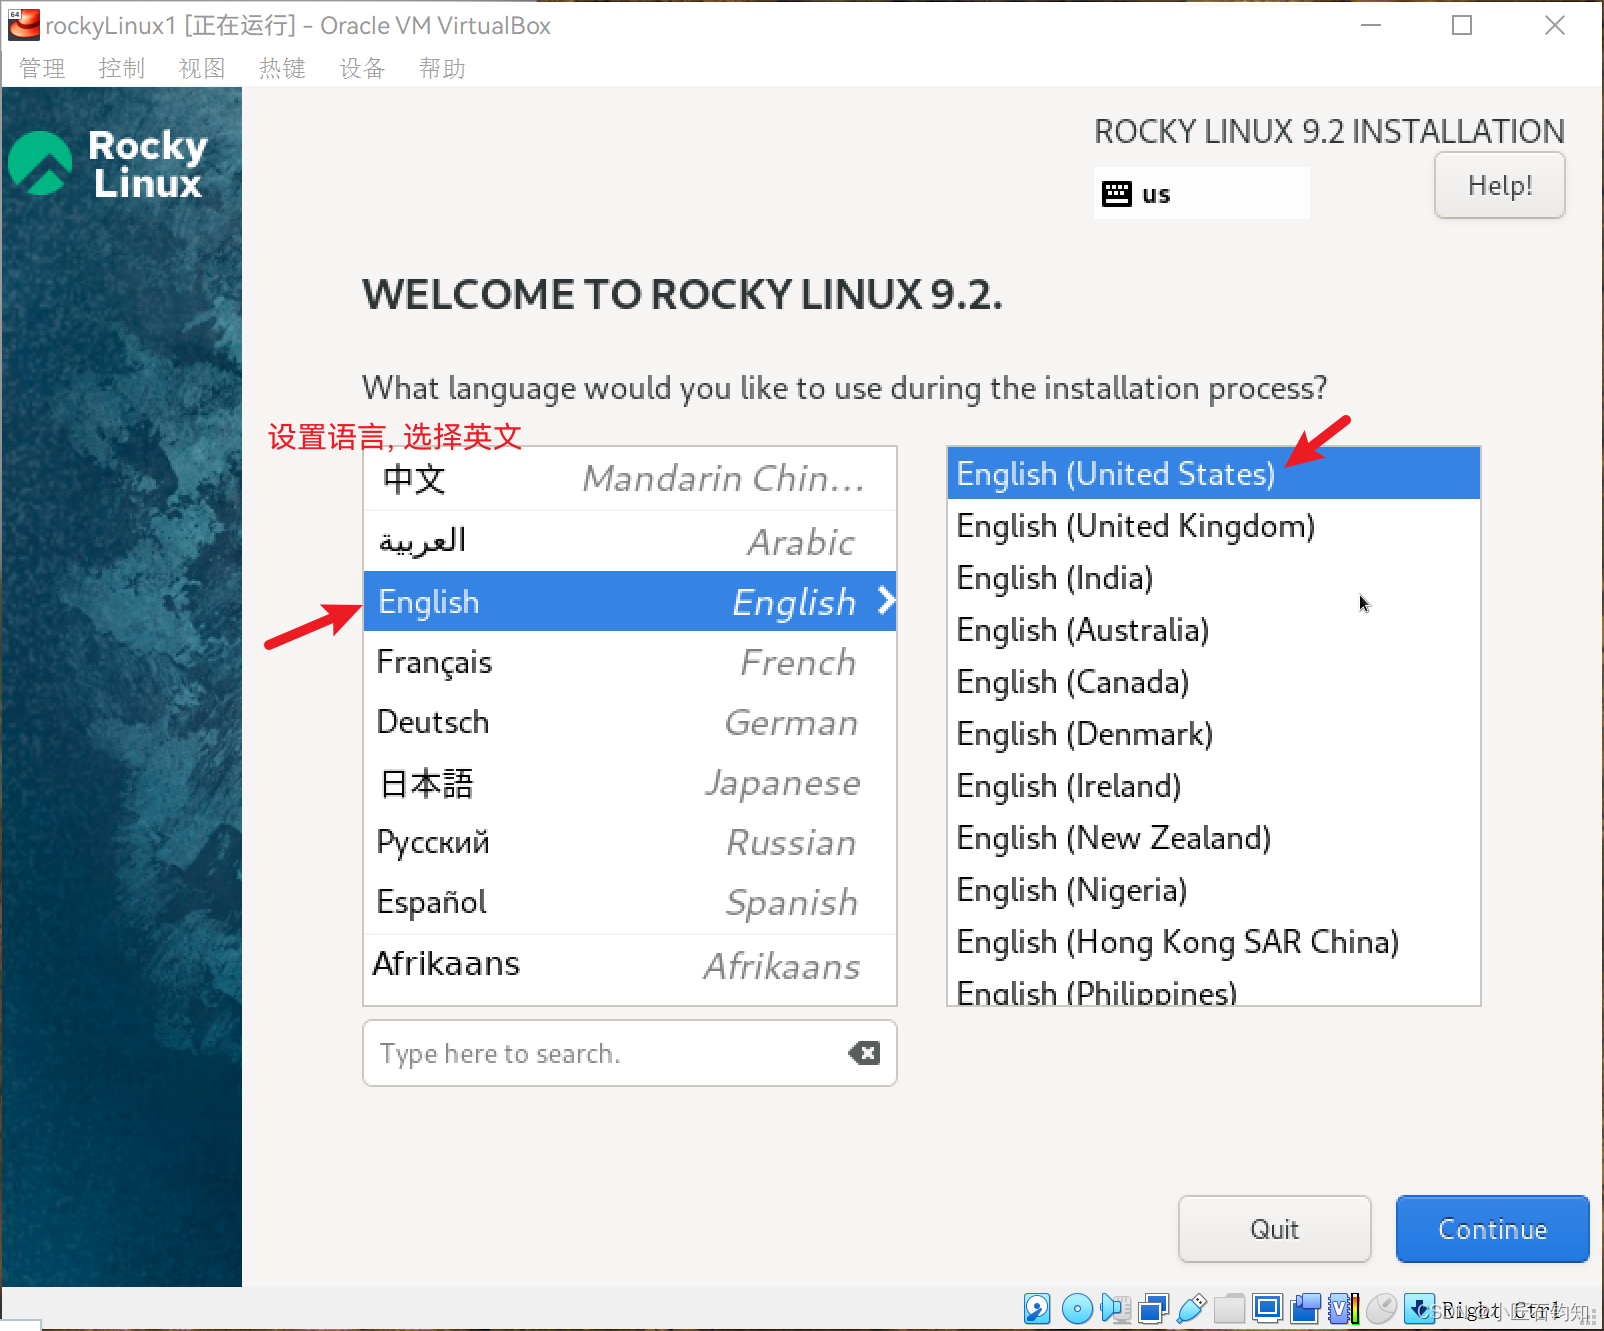Select the Afrikaans language row
Screen dimensions: 1604x1331
tap(630, 964)
